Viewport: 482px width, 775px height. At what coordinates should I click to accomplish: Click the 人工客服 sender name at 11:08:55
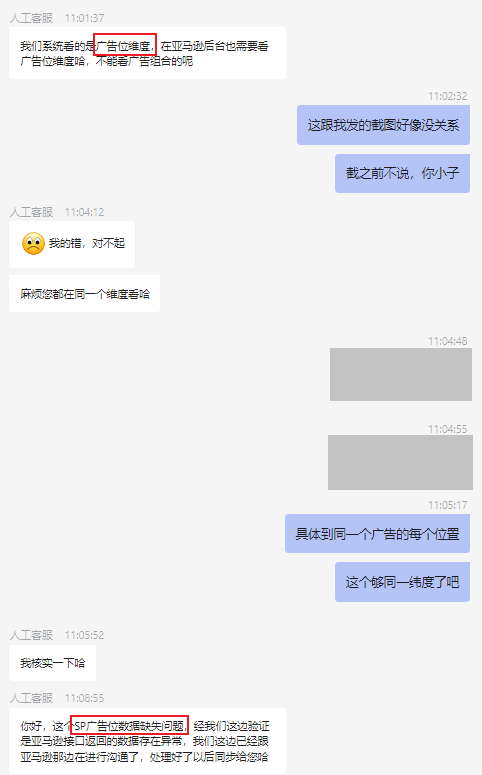coord(31,698)
